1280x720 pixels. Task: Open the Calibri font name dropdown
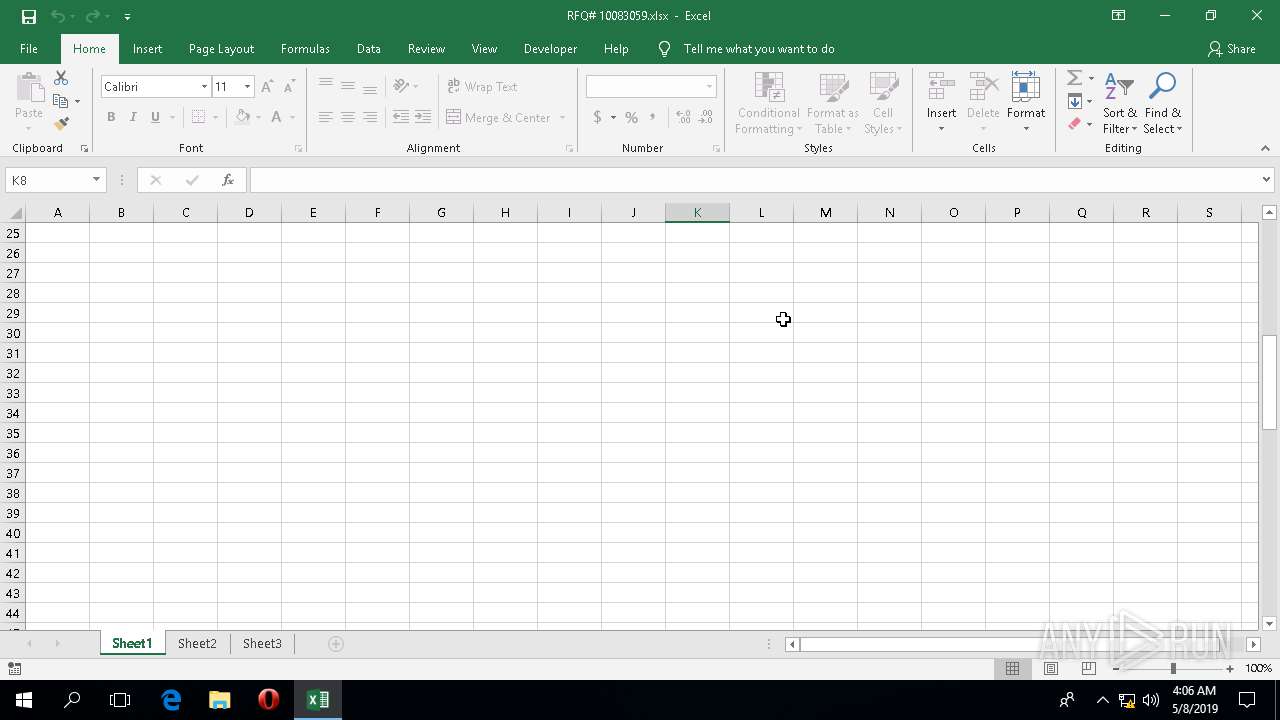204,87
